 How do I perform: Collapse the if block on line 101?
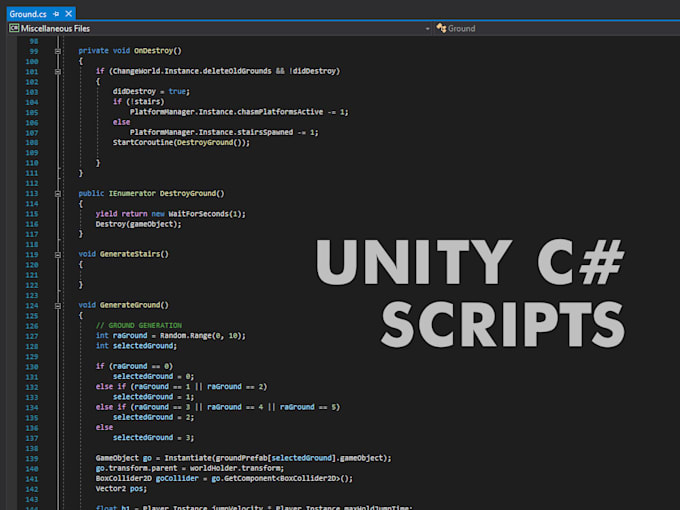pyautogui.click(x=58, y=72)
